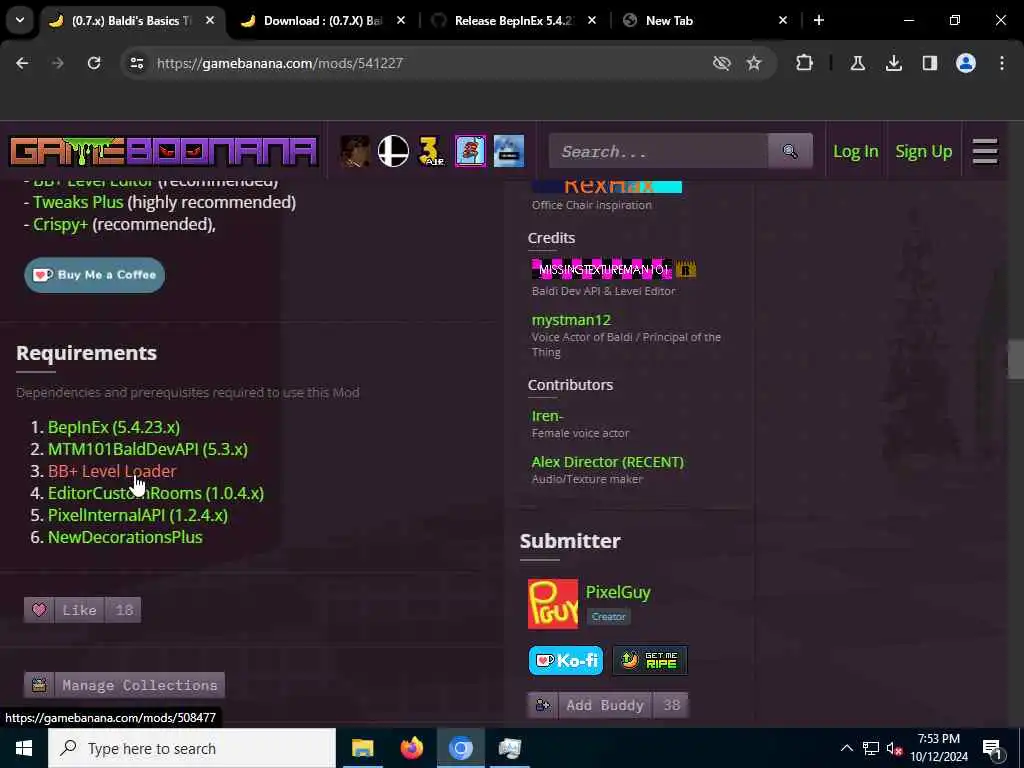Open site information icon in address bar
The width and height of the screenshot is (1024, 768).
pyautogui.click(x=136, y=63)
